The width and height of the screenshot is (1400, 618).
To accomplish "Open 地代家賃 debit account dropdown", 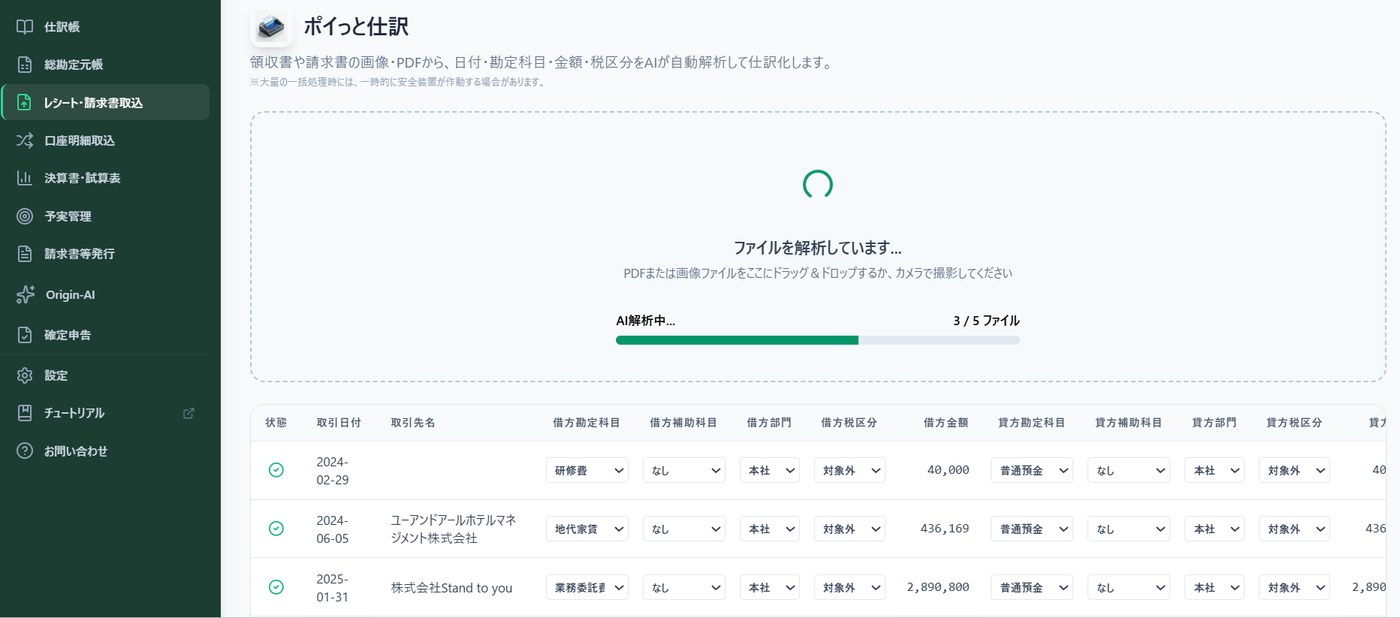I will [587, 529].
